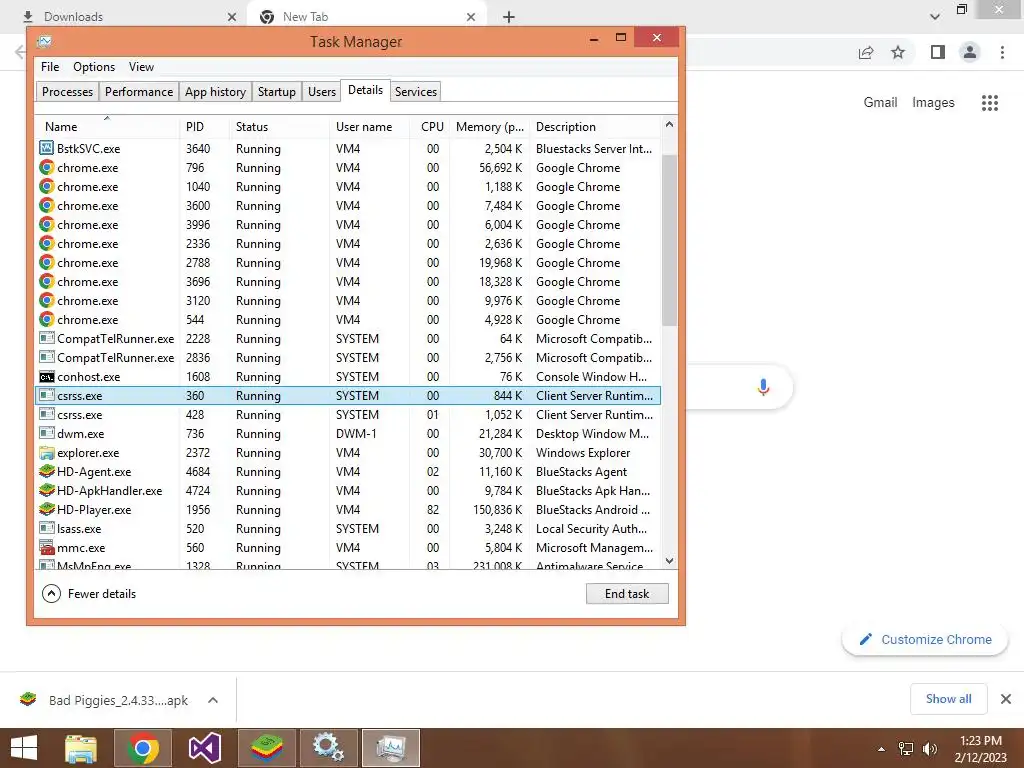
Task: Switch to the Downloads browser tab
Action: pyautogui.click(x=124, y=16)
